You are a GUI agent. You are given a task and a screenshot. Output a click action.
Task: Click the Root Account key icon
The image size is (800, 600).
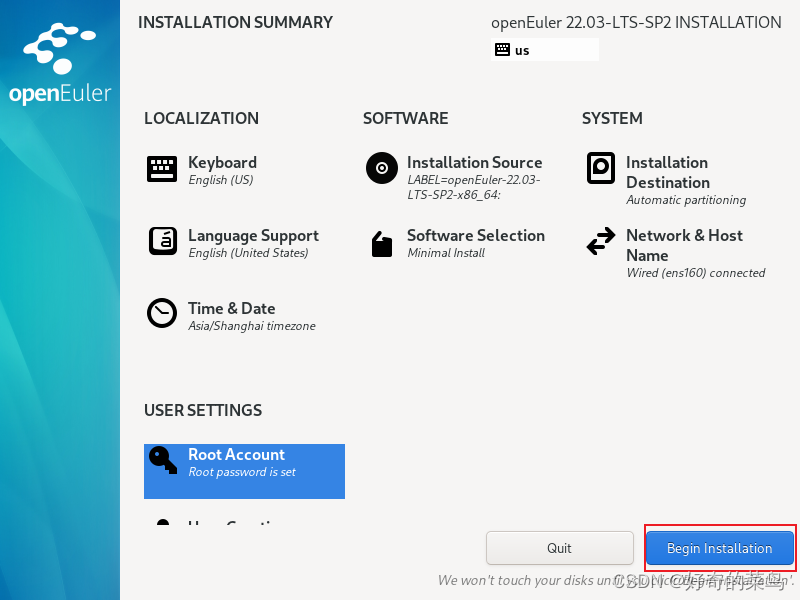pos(162,460)
